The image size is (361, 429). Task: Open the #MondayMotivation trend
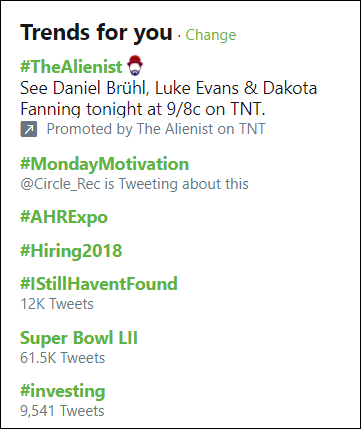click(x=104, y=164)
